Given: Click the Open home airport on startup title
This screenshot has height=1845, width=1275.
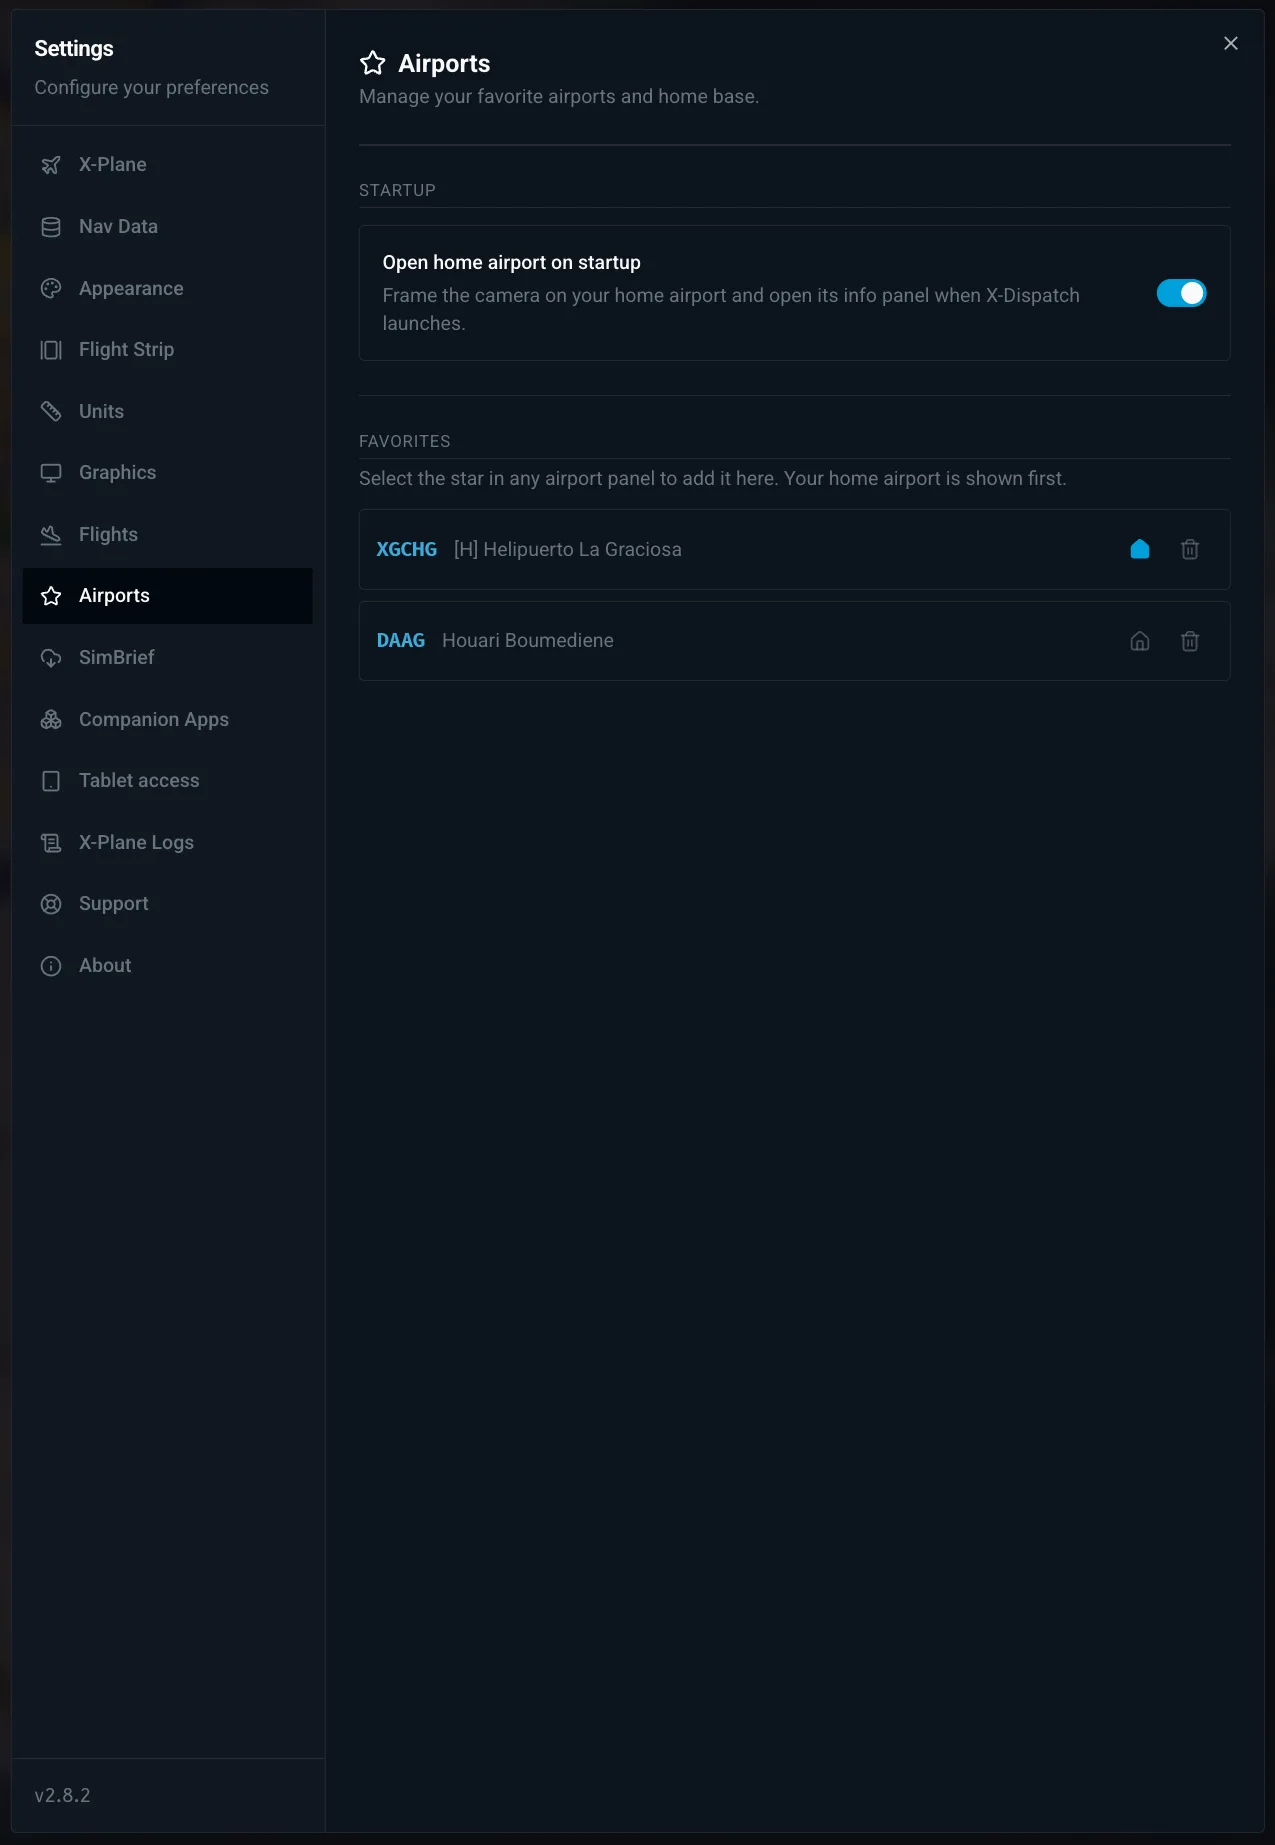Looking at the screenshot, I should pos(512,262).
